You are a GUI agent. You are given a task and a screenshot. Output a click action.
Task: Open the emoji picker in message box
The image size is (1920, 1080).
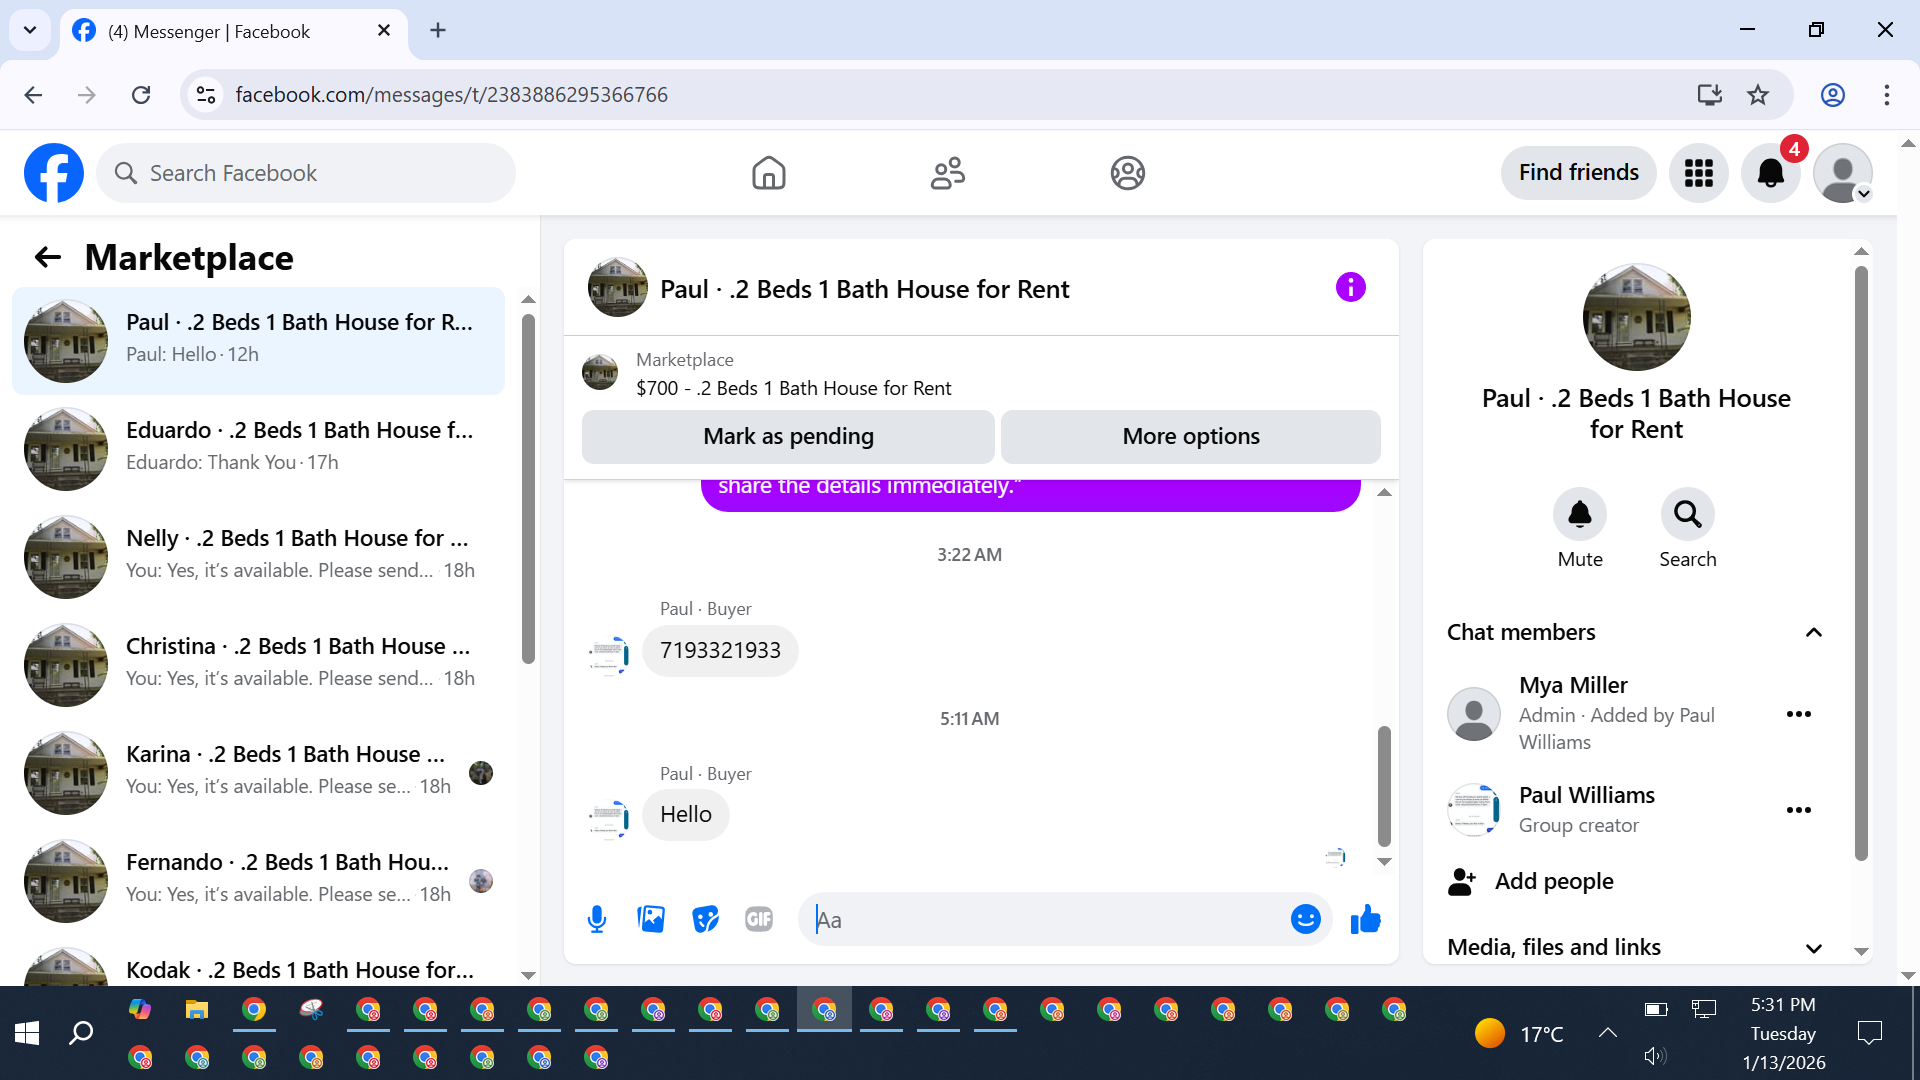pos(1305,919)
